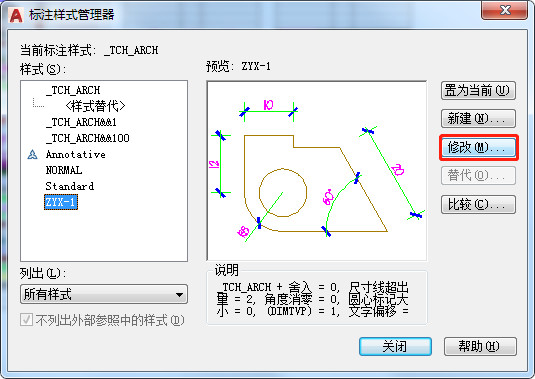Select the ZYX-1 style entry
The width and height of the screenshot is (535, 379).
(61, 202)
